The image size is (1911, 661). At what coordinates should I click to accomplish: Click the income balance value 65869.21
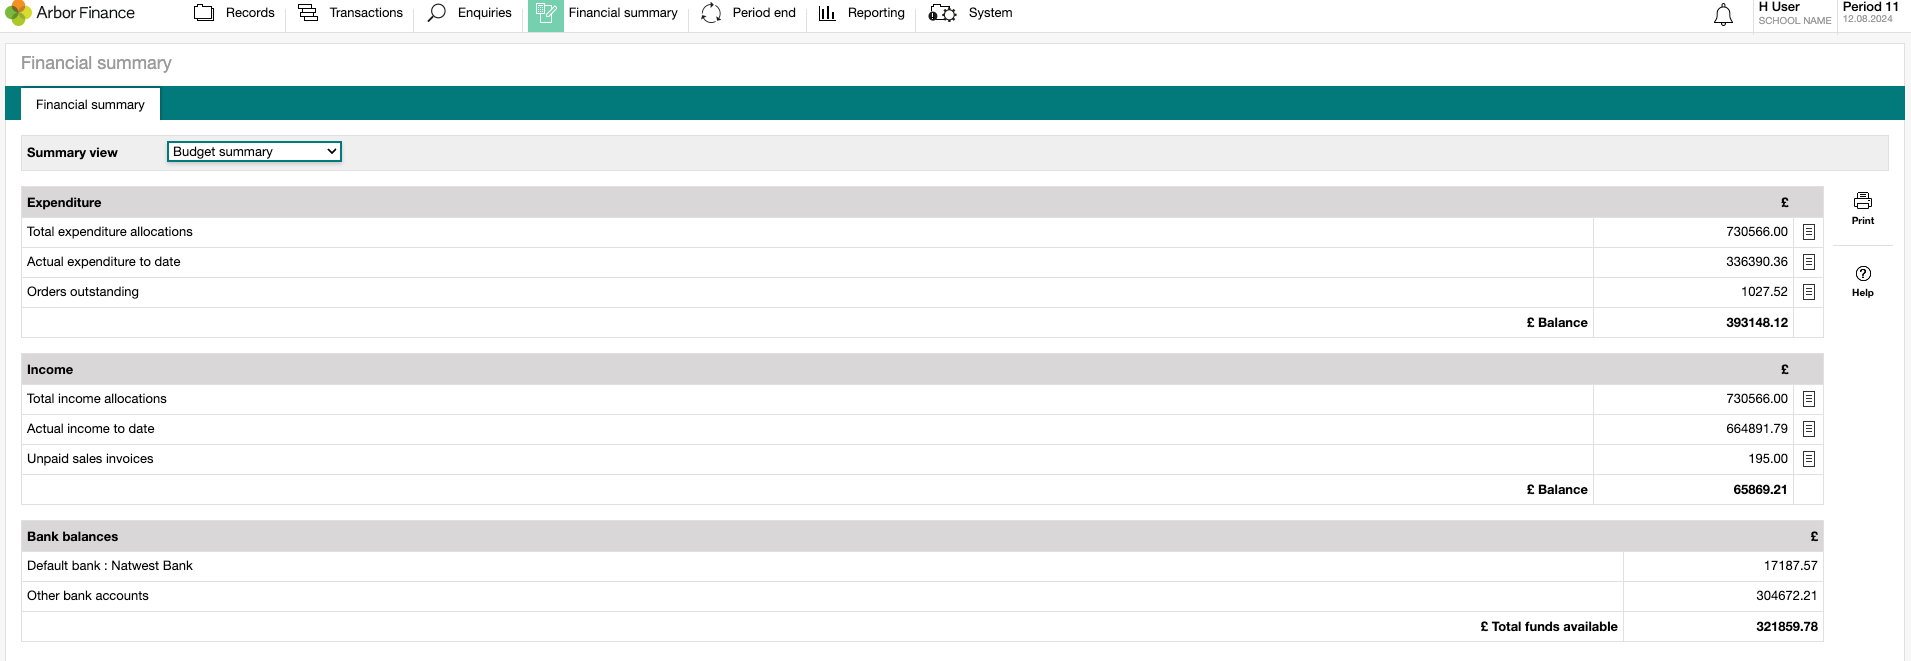(1760, 490)
